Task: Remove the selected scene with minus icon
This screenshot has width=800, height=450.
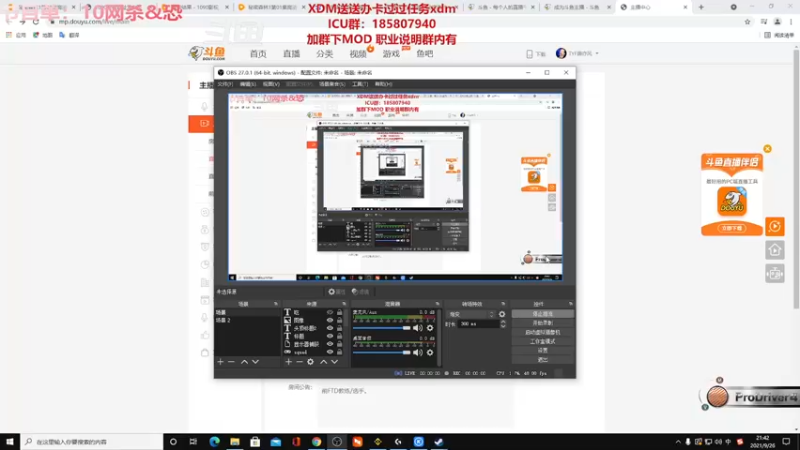Action: pos(231,362)
